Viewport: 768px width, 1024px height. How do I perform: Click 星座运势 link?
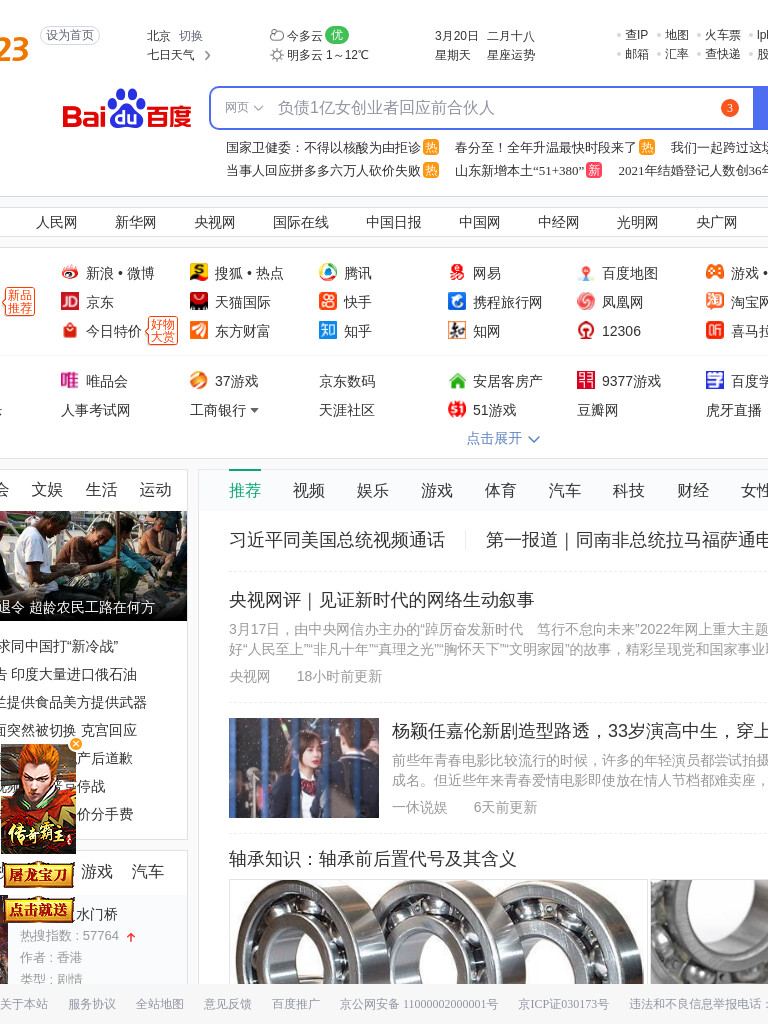click(511, 56)
